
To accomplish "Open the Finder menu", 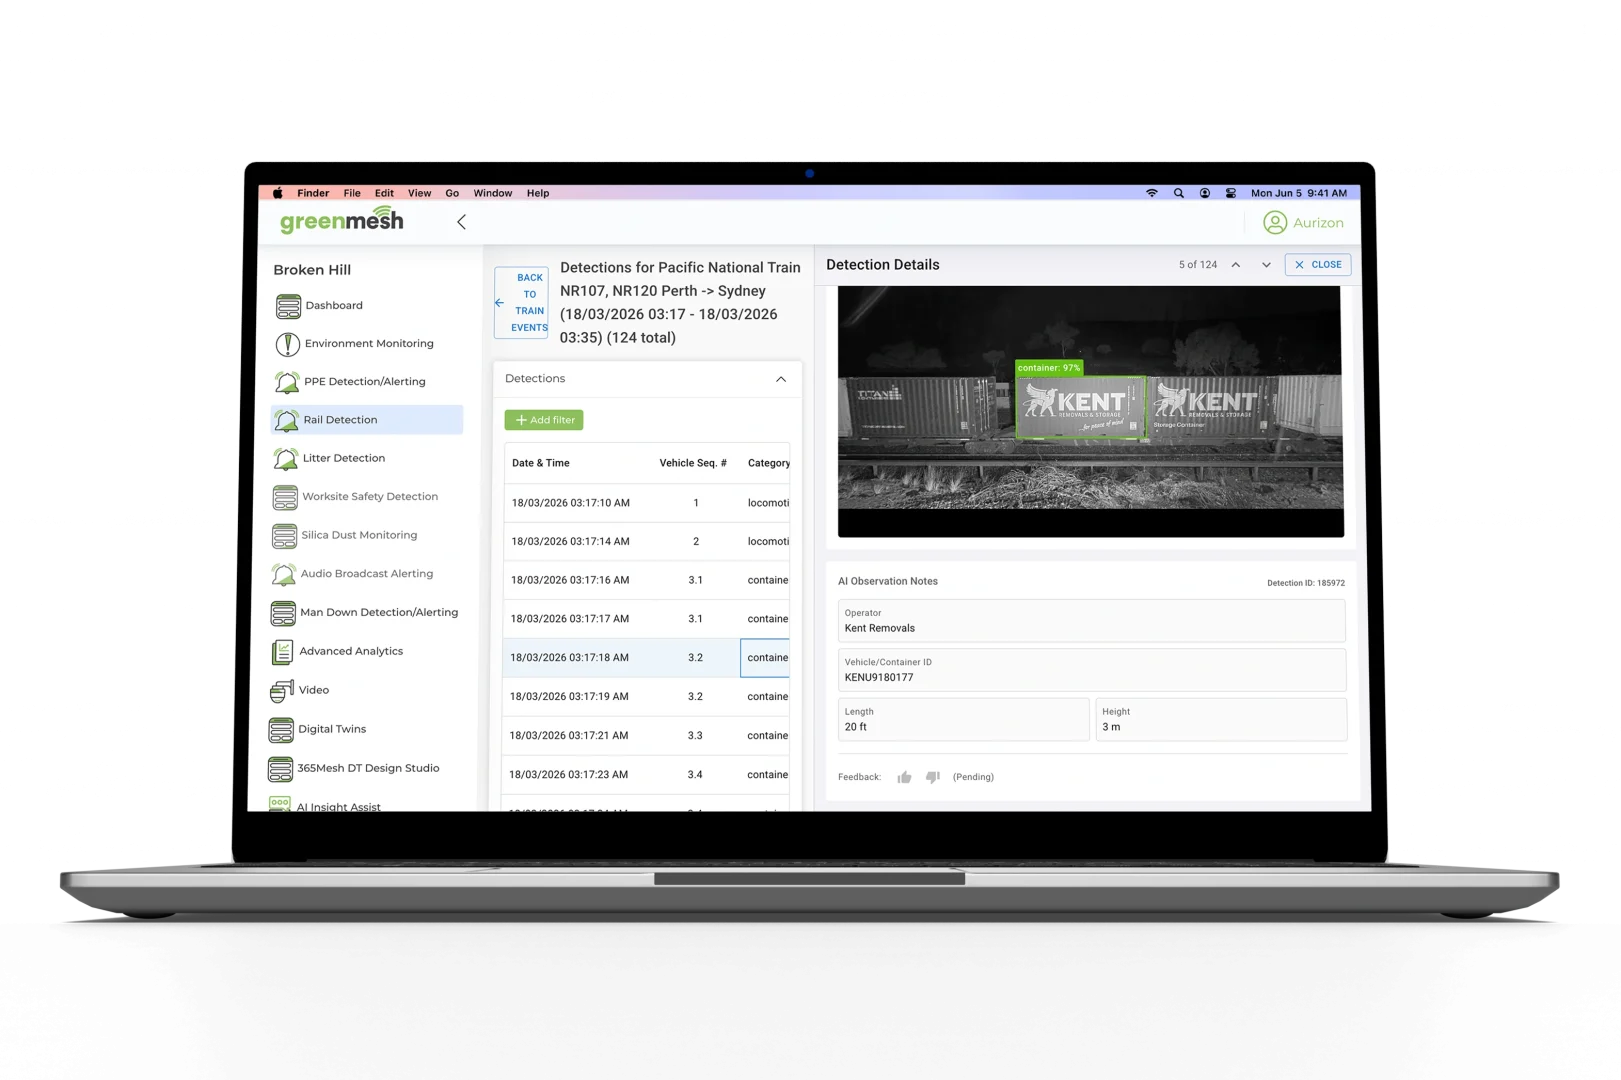I will click(313, 193).
